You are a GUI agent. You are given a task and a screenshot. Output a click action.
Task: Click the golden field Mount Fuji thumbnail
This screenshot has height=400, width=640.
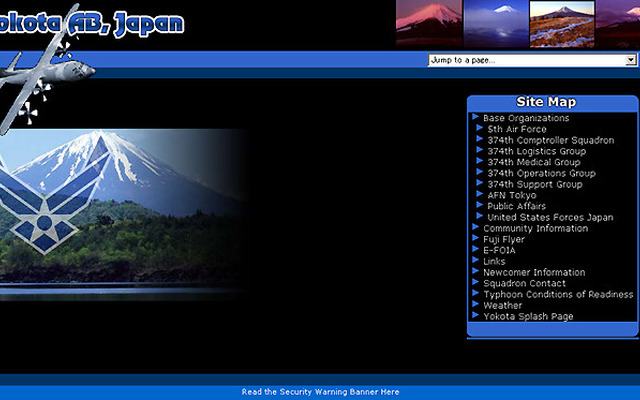point(562,24)
